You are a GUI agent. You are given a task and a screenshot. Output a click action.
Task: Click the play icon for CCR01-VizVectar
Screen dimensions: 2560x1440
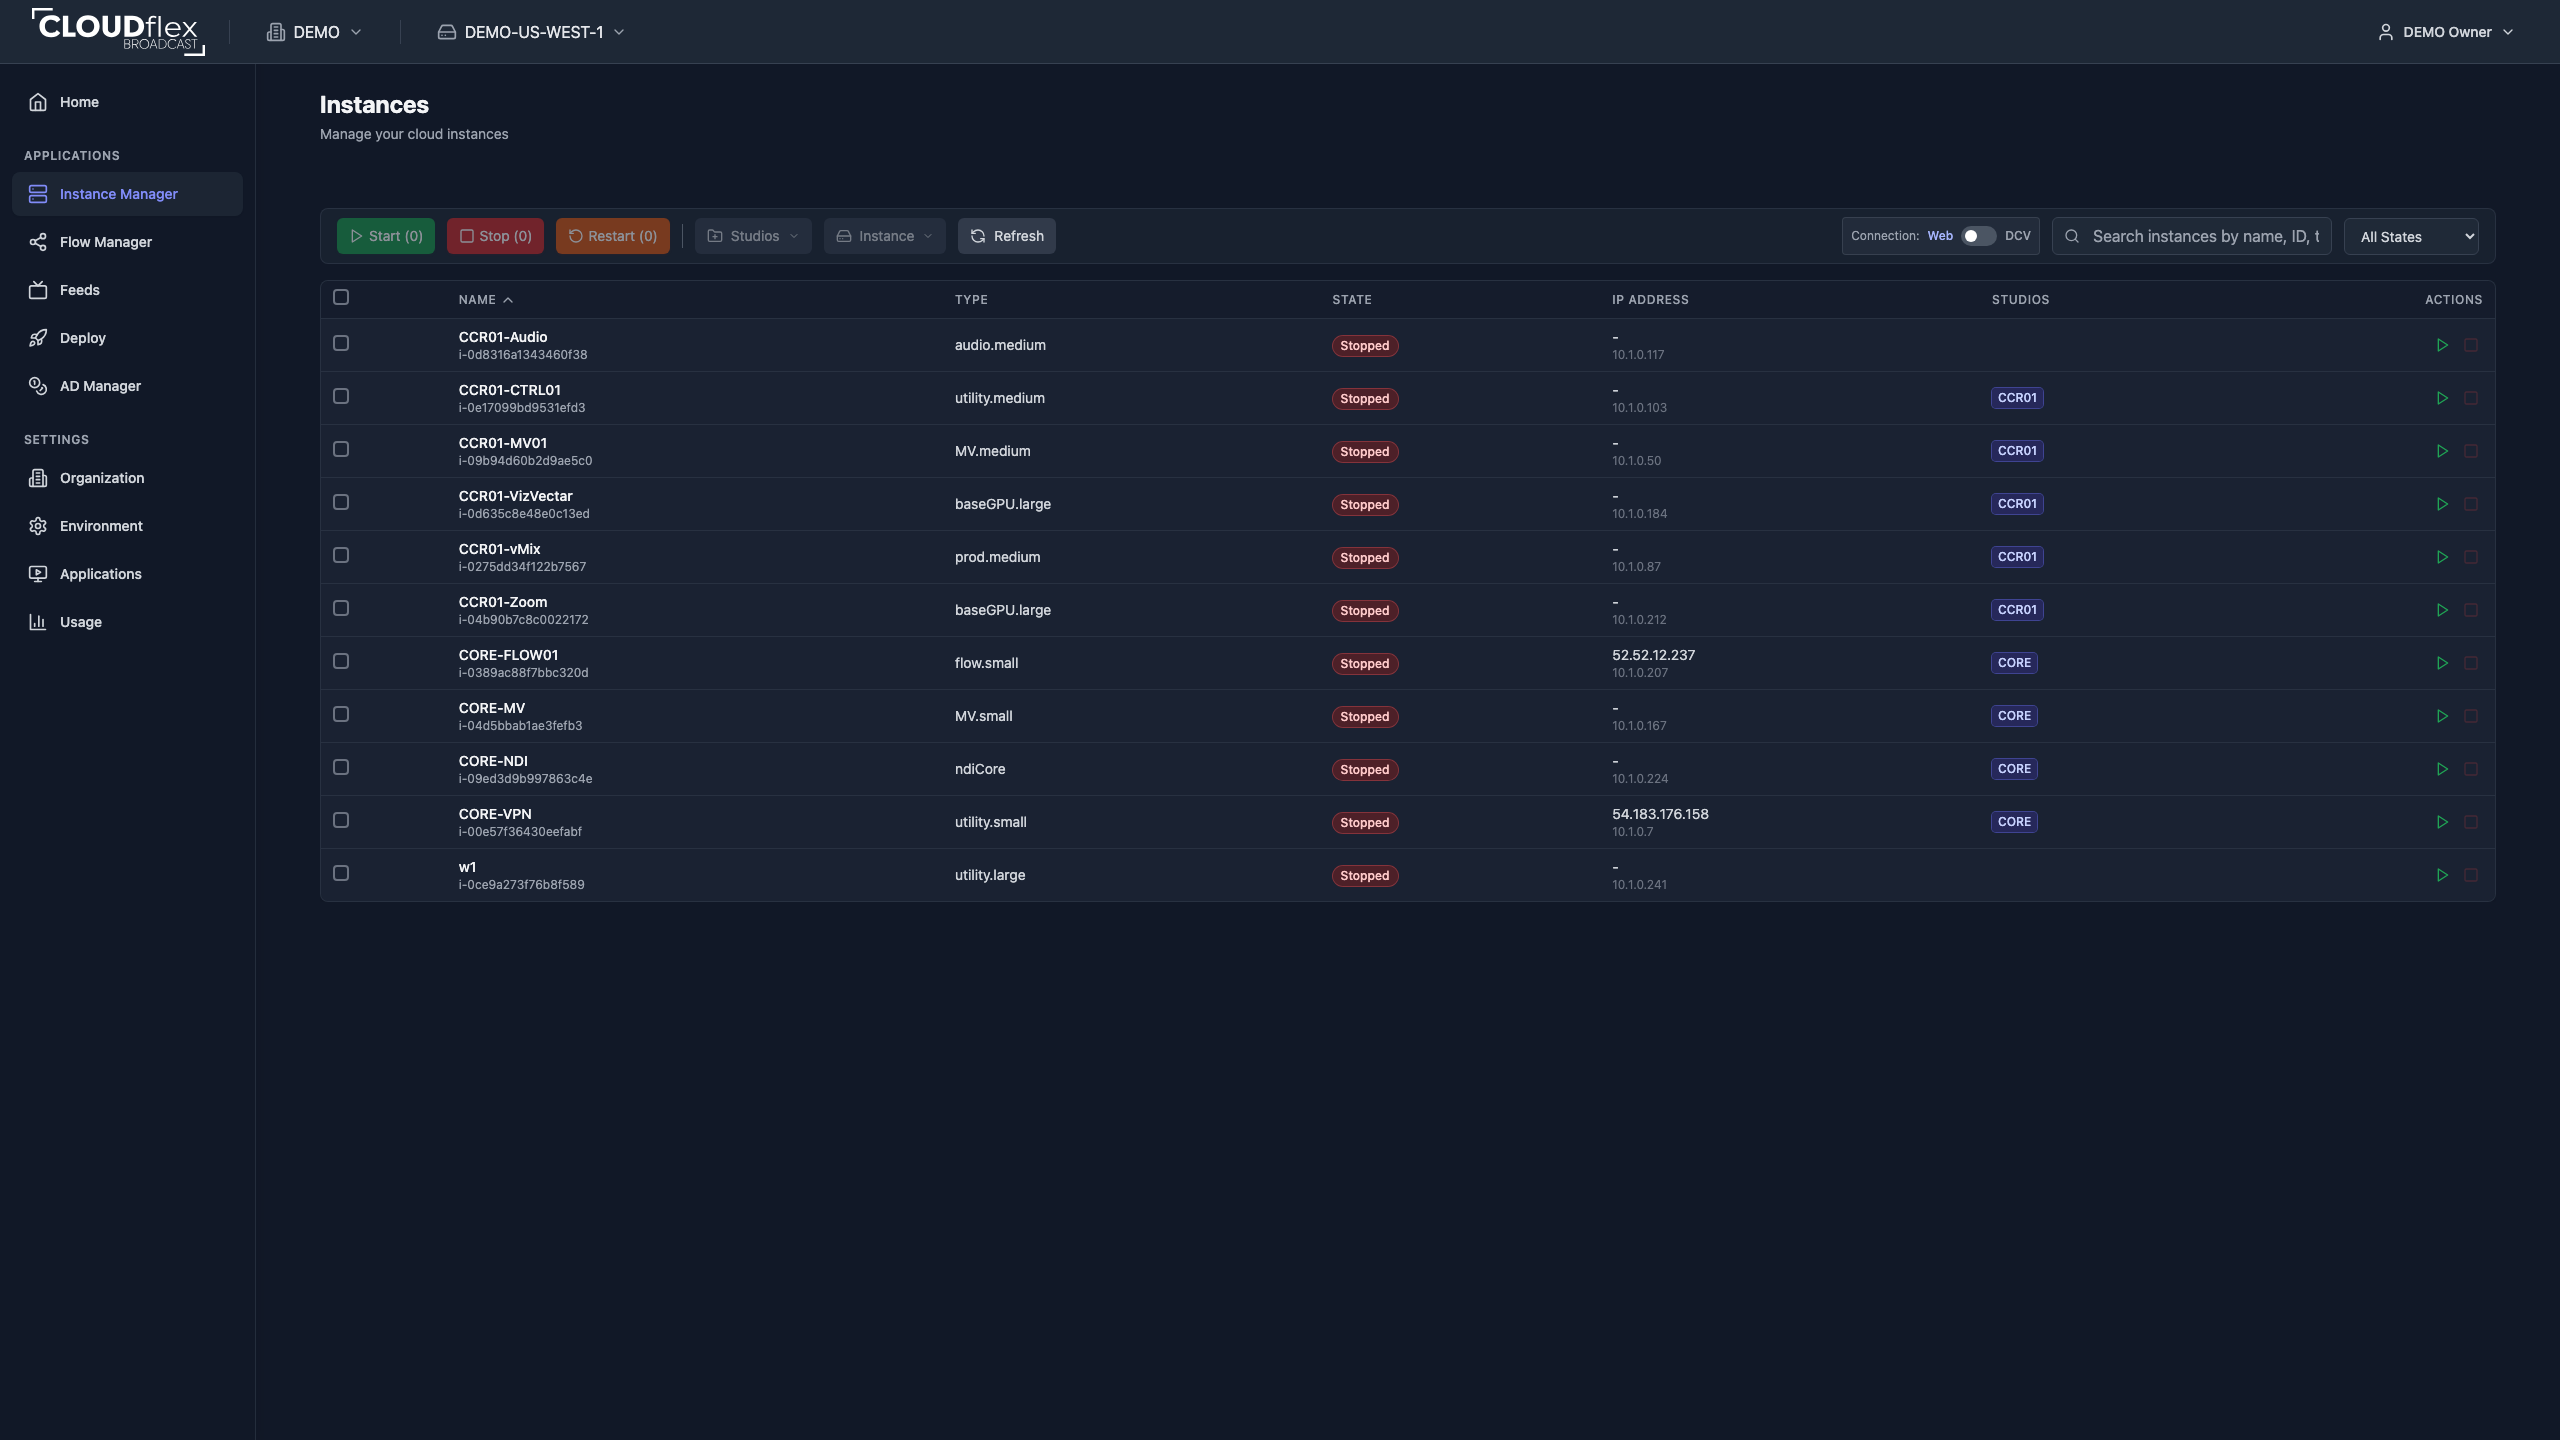tap(2442, 504)
